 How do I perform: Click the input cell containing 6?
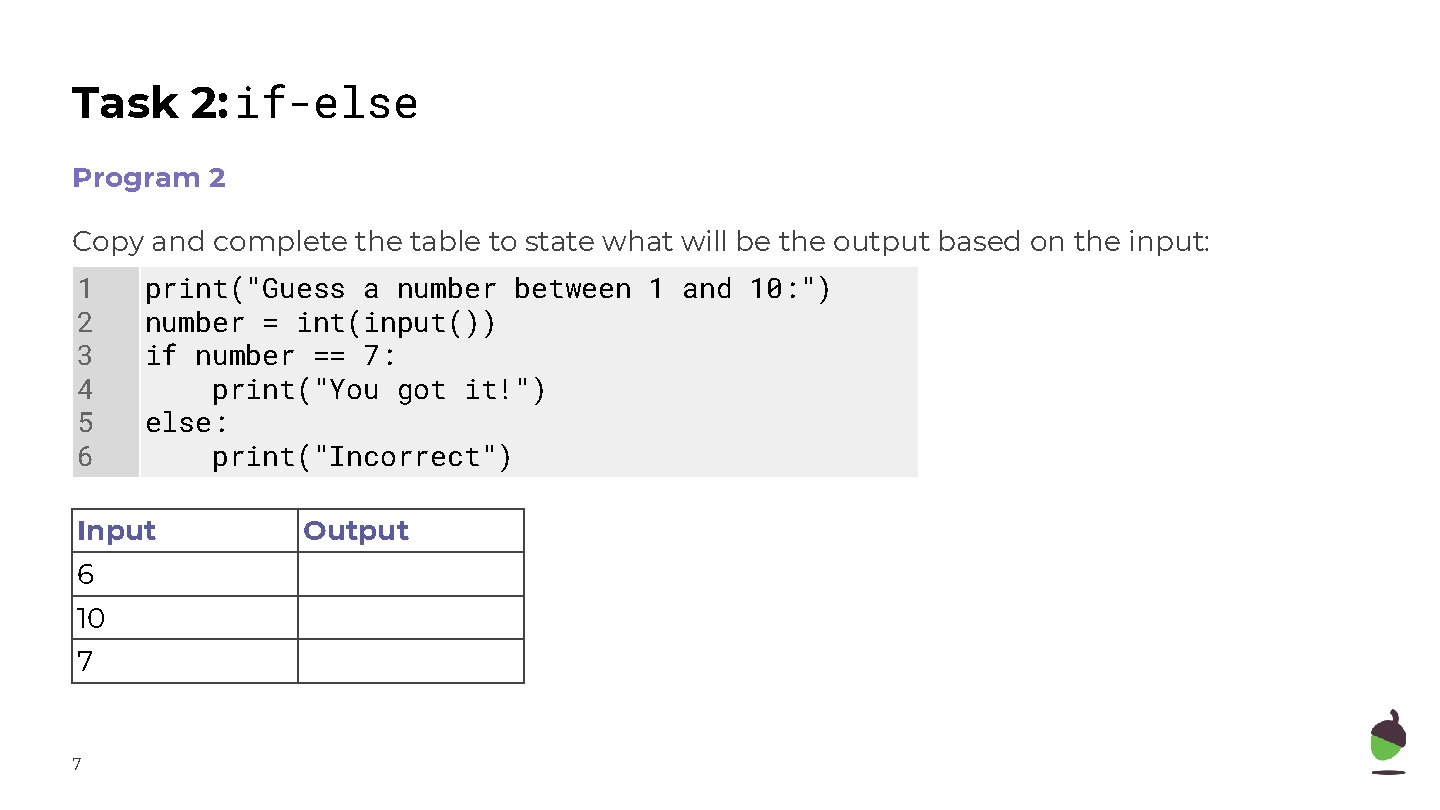185,574
